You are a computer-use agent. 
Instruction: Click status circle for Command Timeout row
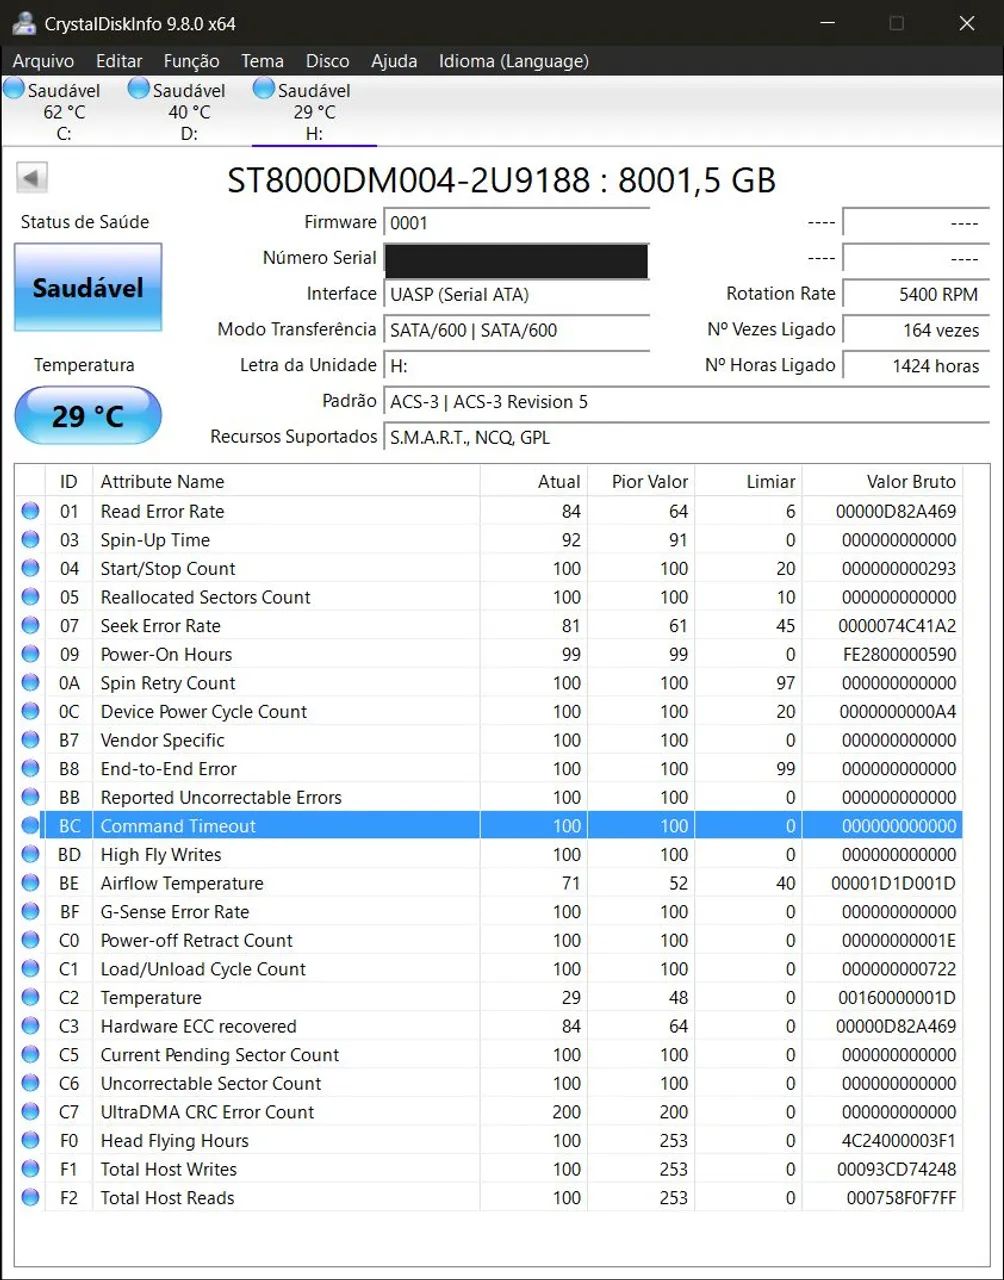(30, 826)
